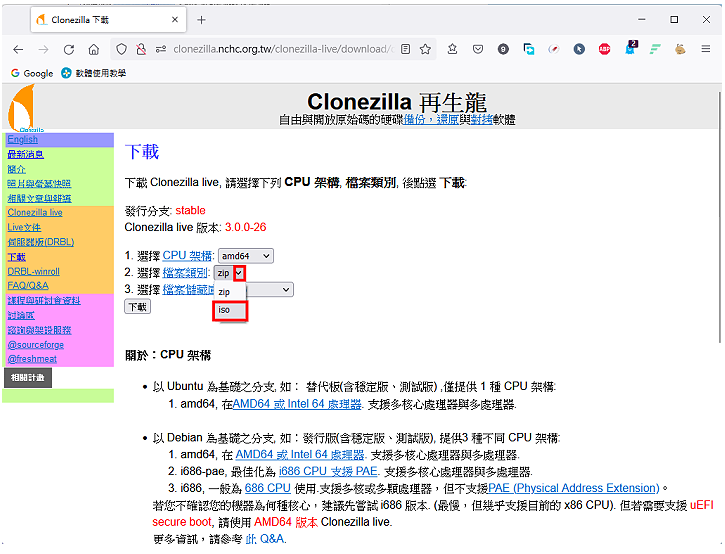Open the Google bookmark in bookmarks bar
The image size is (725, 554).
[x=32, y=73]
